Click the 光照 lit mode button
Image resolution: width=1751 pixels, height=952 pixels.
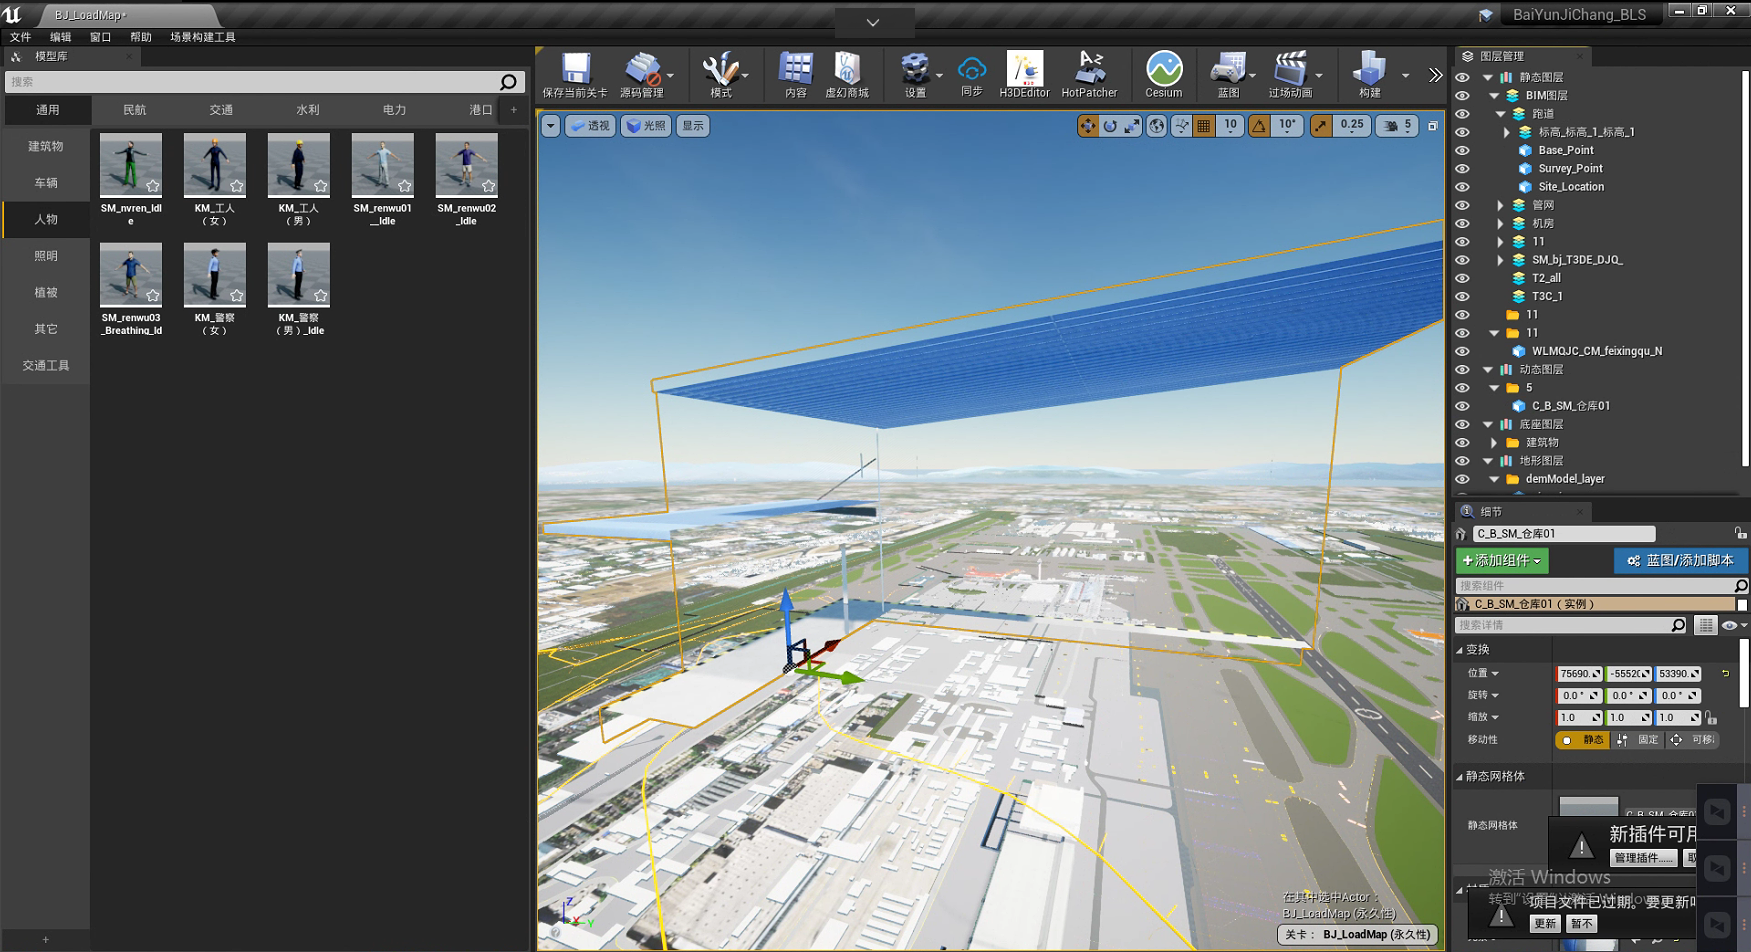pos(645,126)
